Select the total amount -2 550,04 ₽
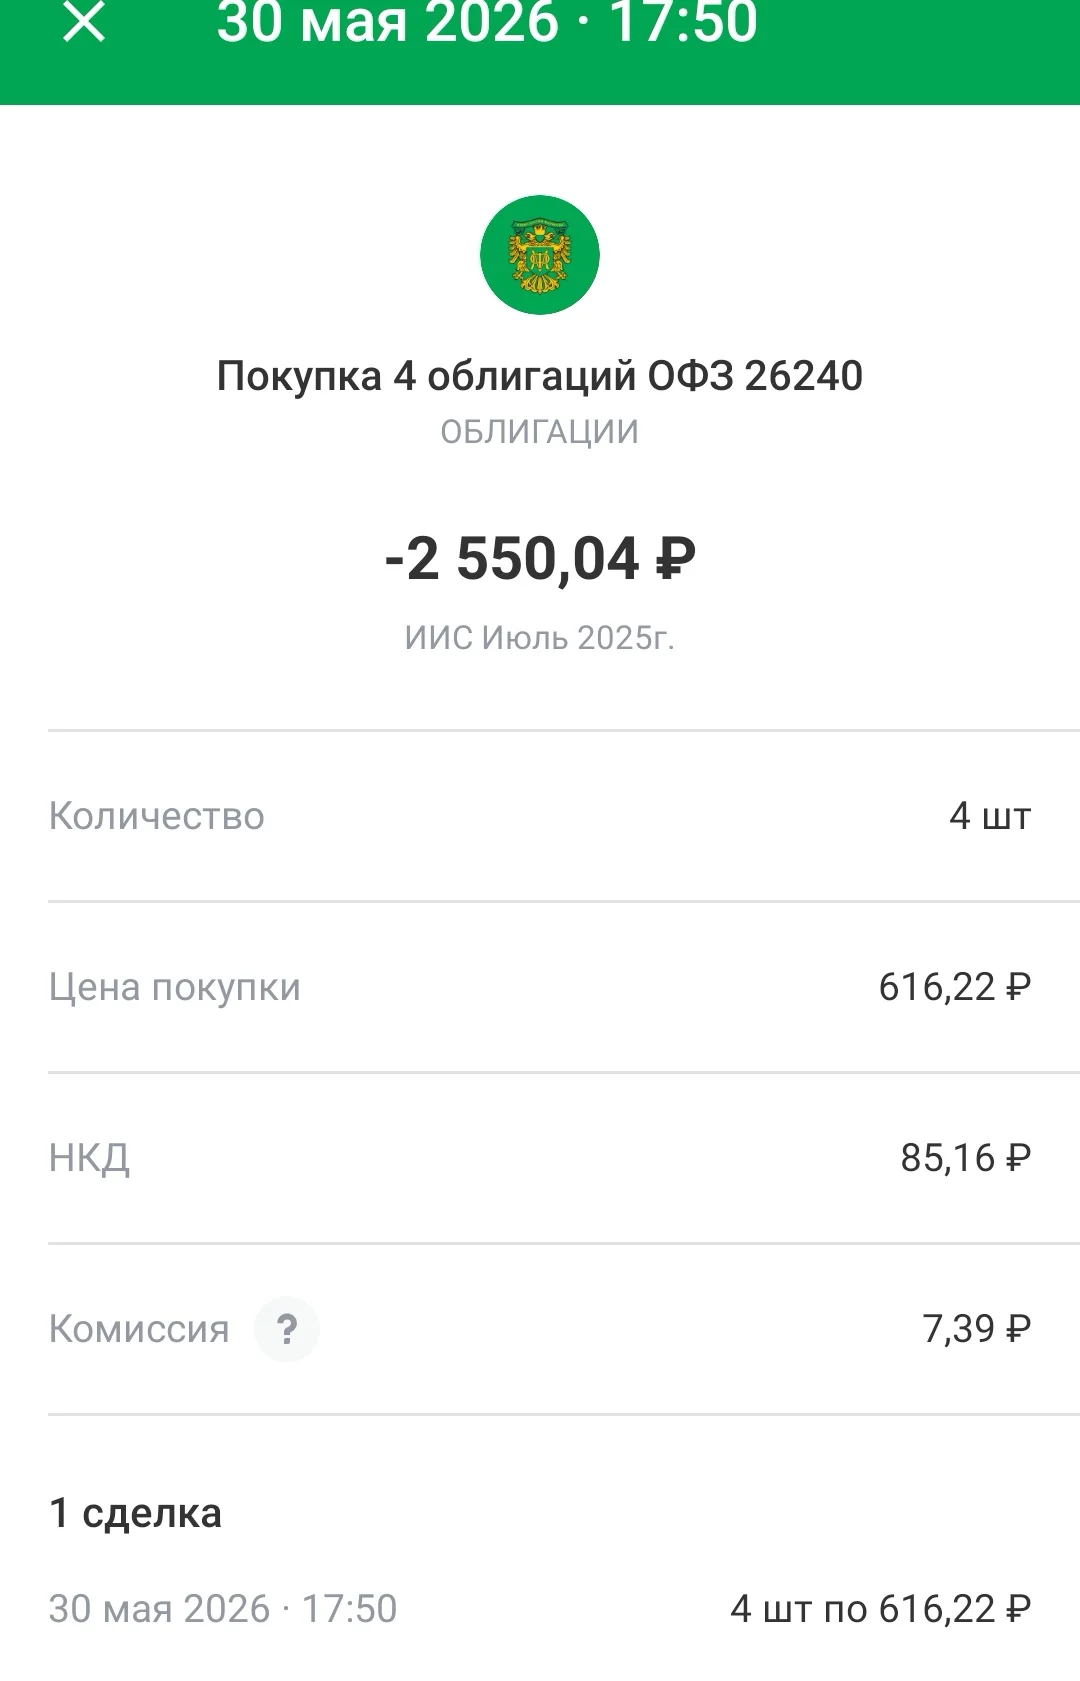This screenshot has width=1080, height=1681. pyautogui.click(x=540, y=558)
